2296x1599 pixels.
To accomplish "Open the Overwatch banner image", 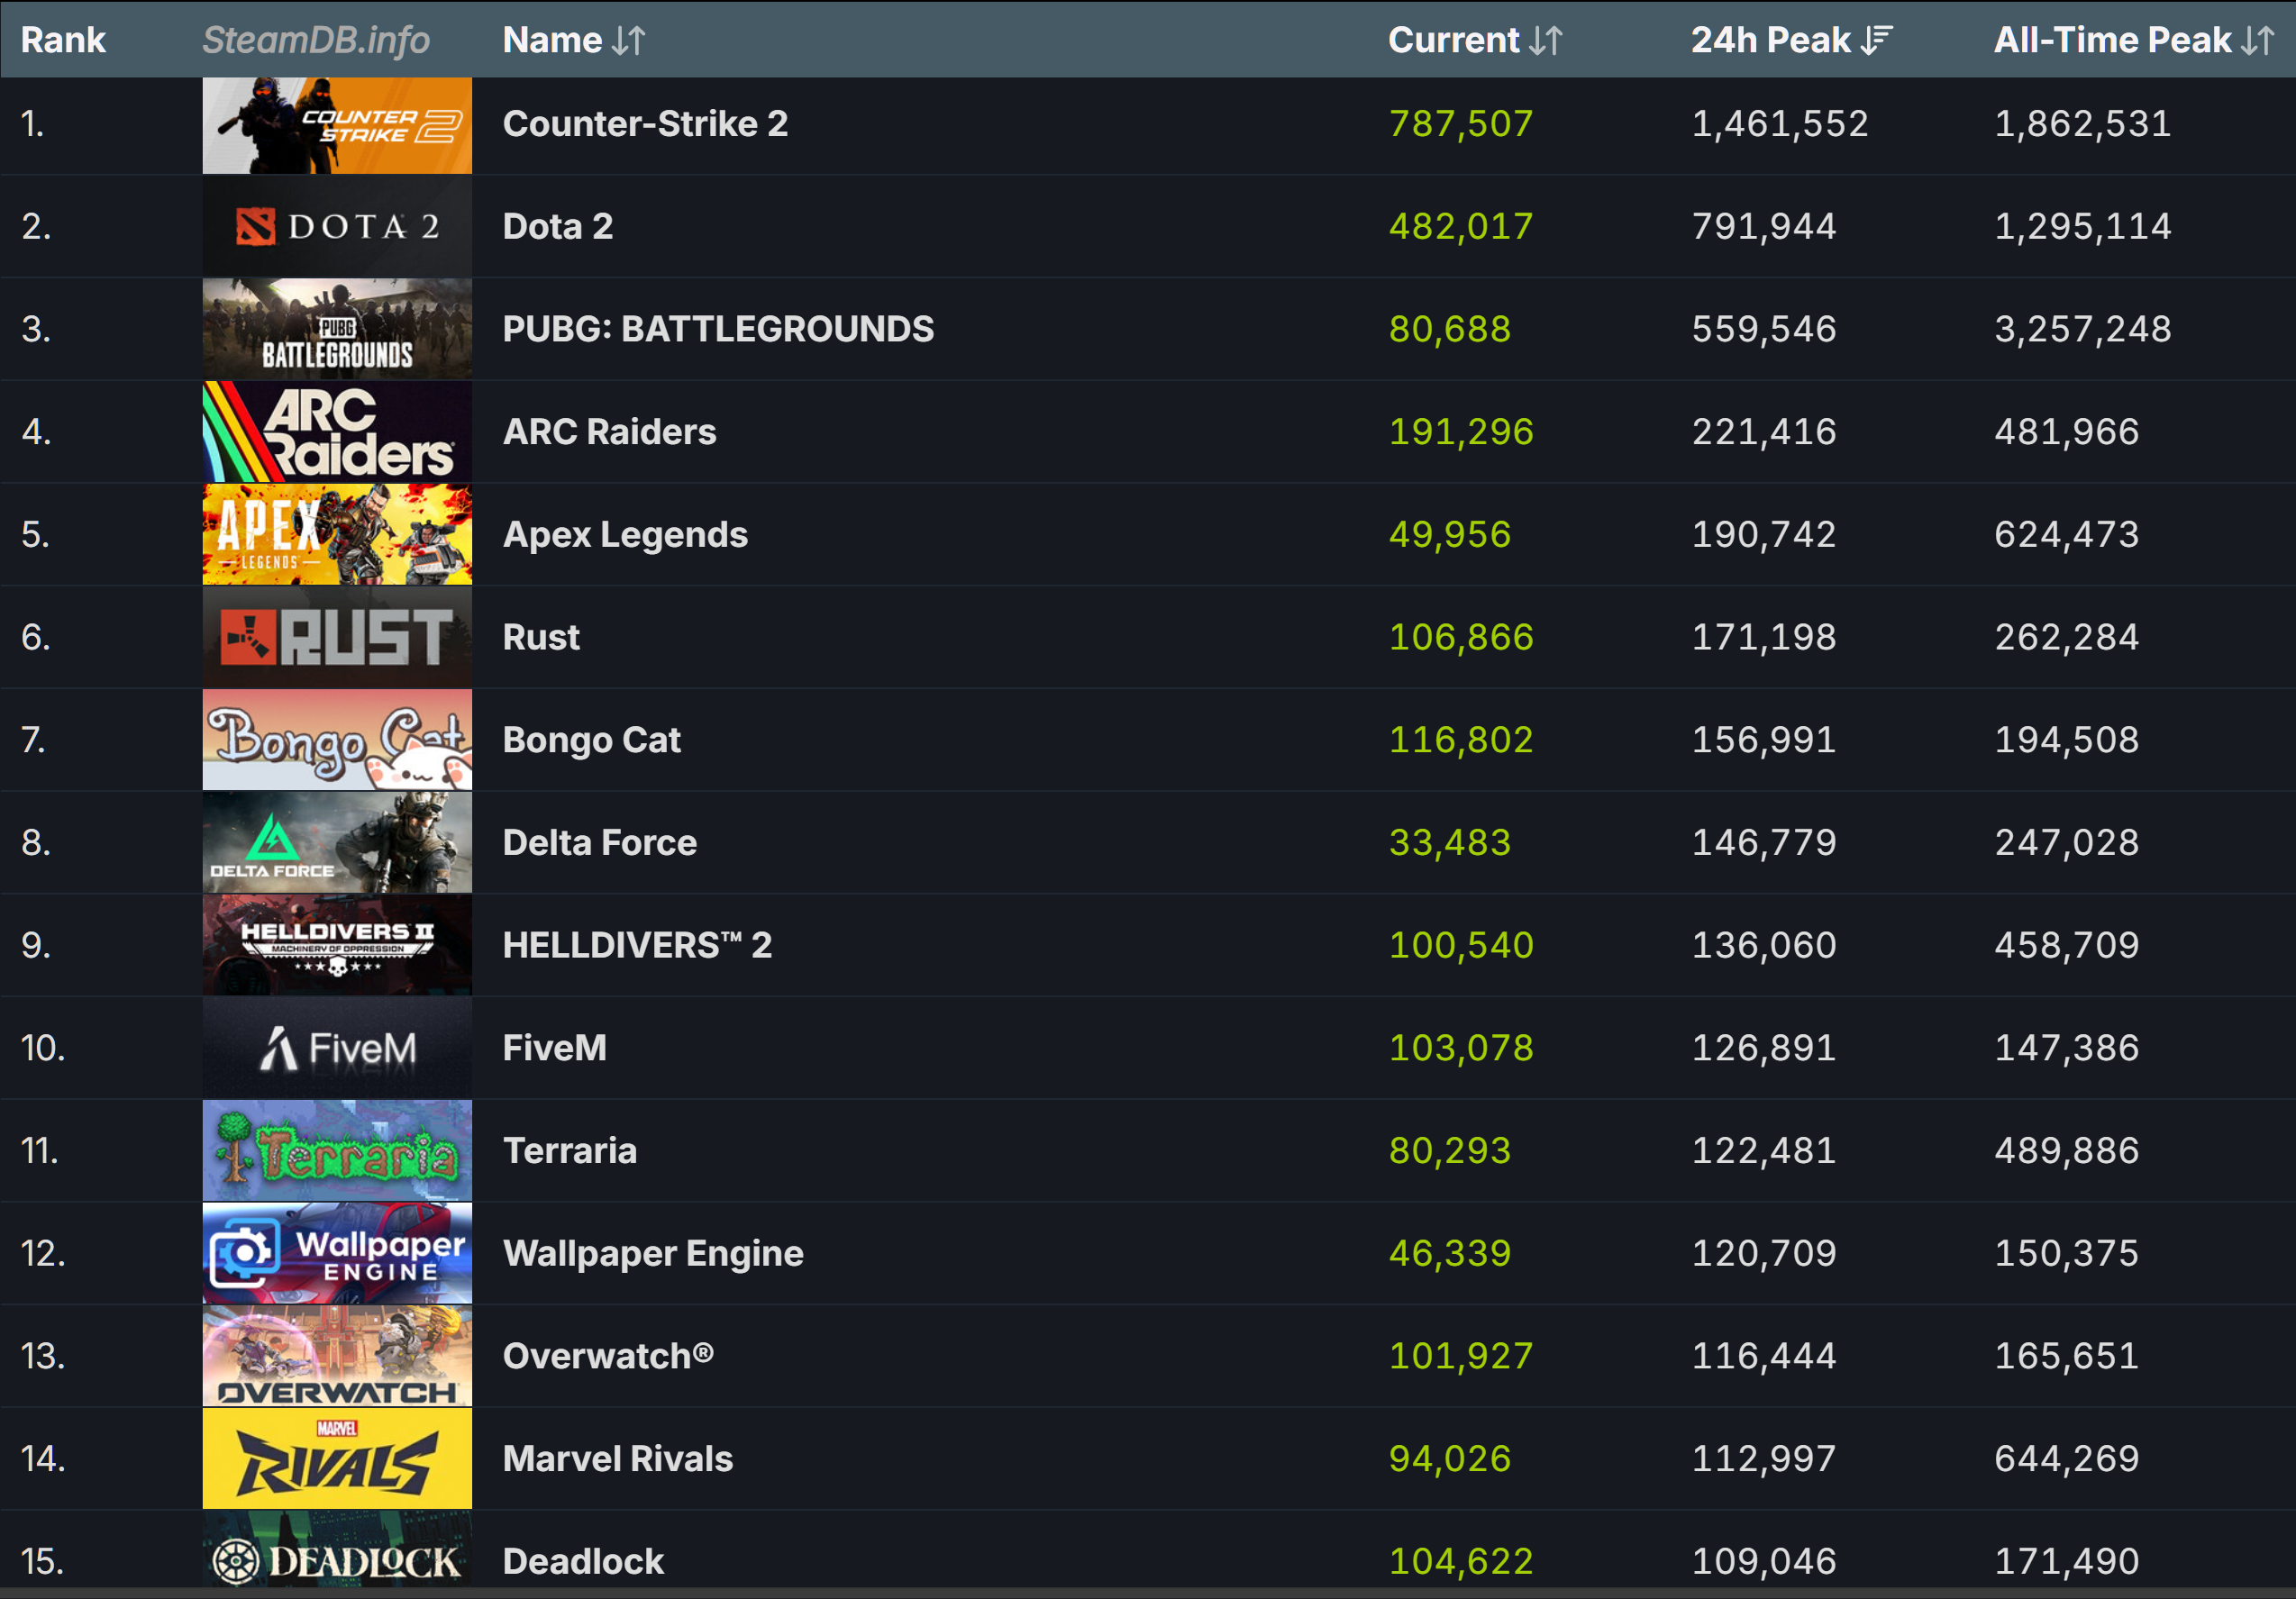I will point(337,1357).
